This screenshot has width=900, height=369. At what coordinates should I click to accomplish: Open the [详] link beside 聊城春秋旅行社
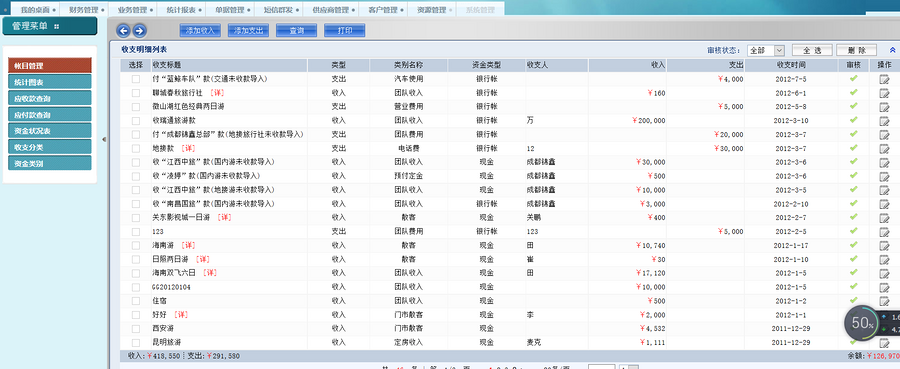[x=217, y=93]
